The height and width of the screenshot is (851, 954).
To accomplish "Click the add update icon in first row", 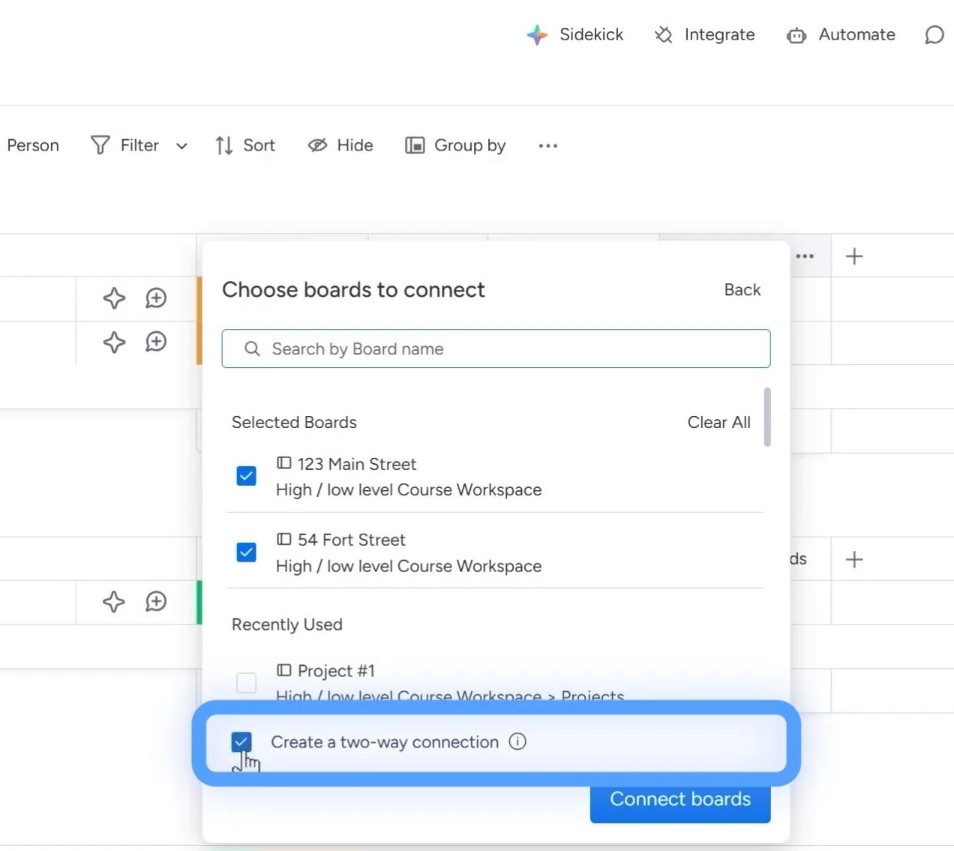I will coord(156,298).
